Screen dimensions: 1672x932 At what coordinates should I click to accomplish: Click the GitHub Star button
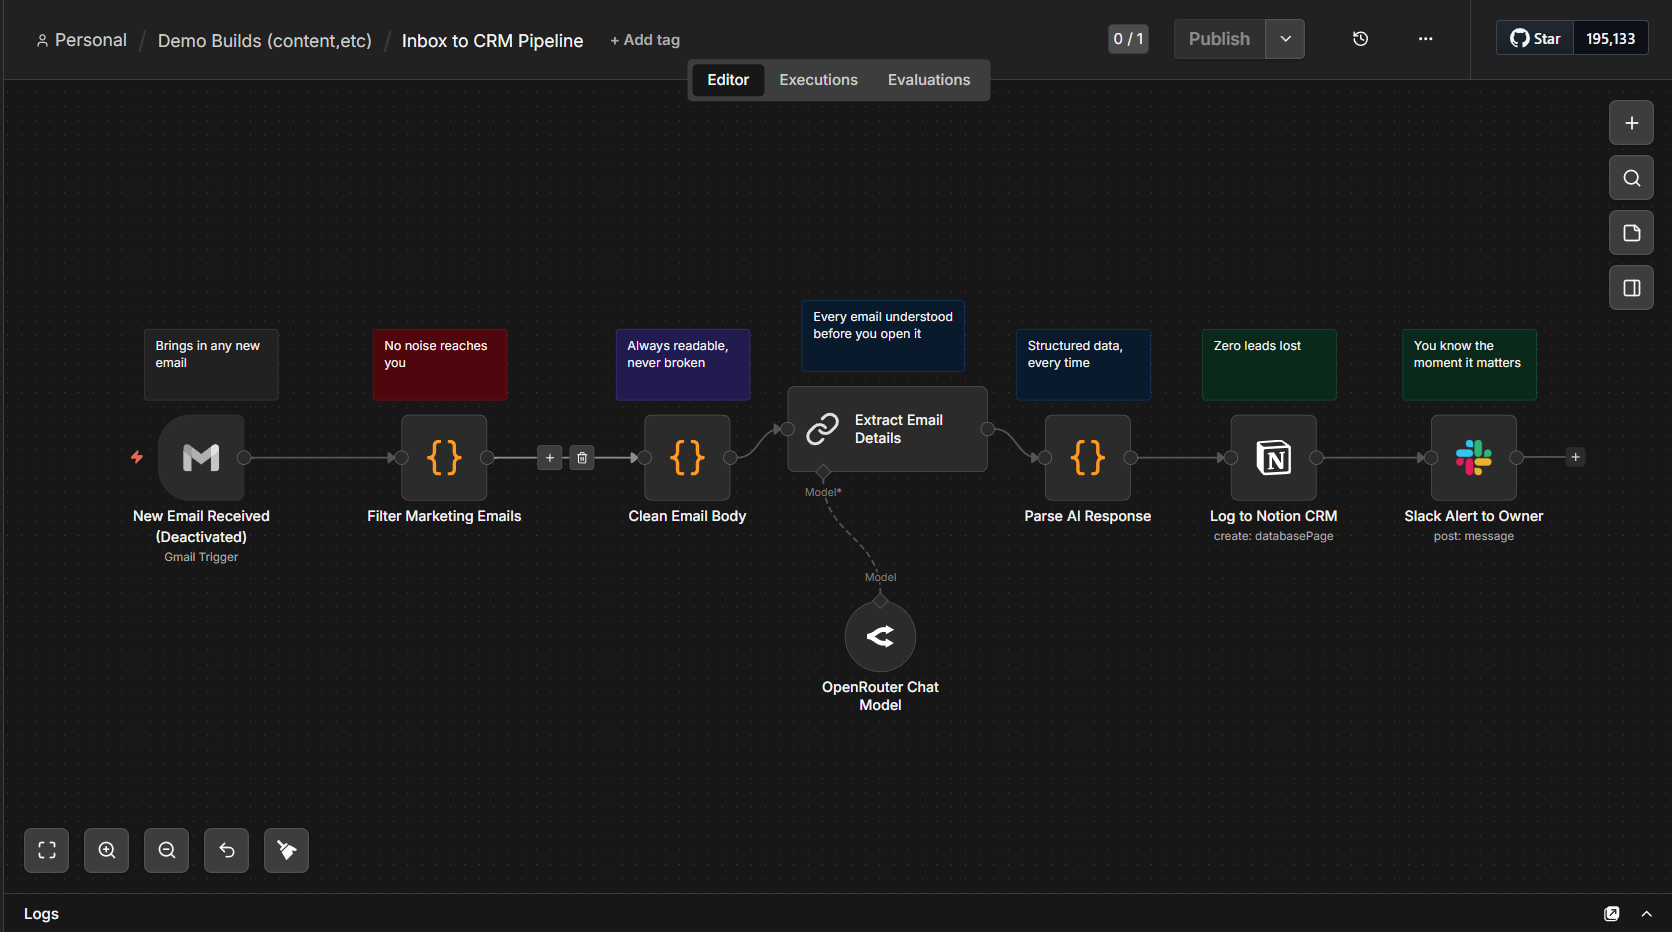pos(1535,39)
